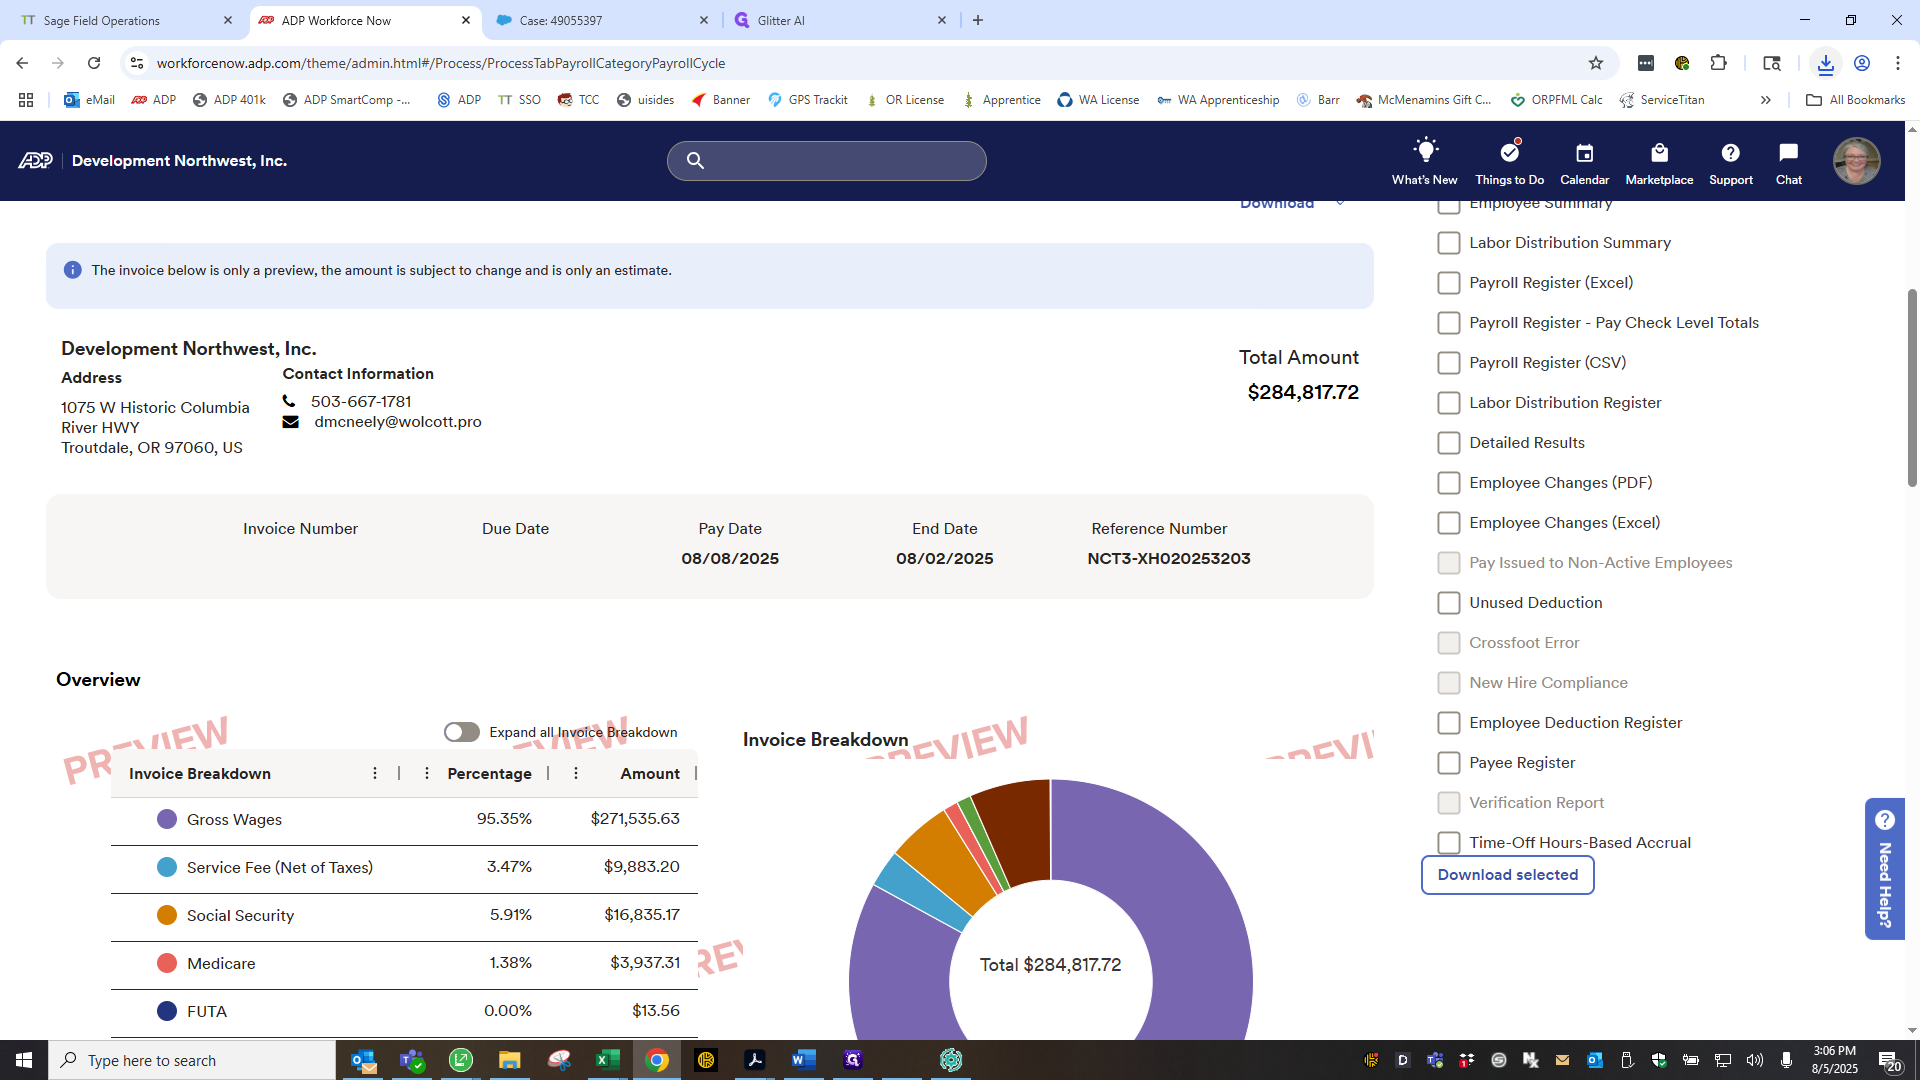1920x1080 pixels.
Task: Check the Employee Deduction Register checkbox
Action: [x=1448, y=723]
